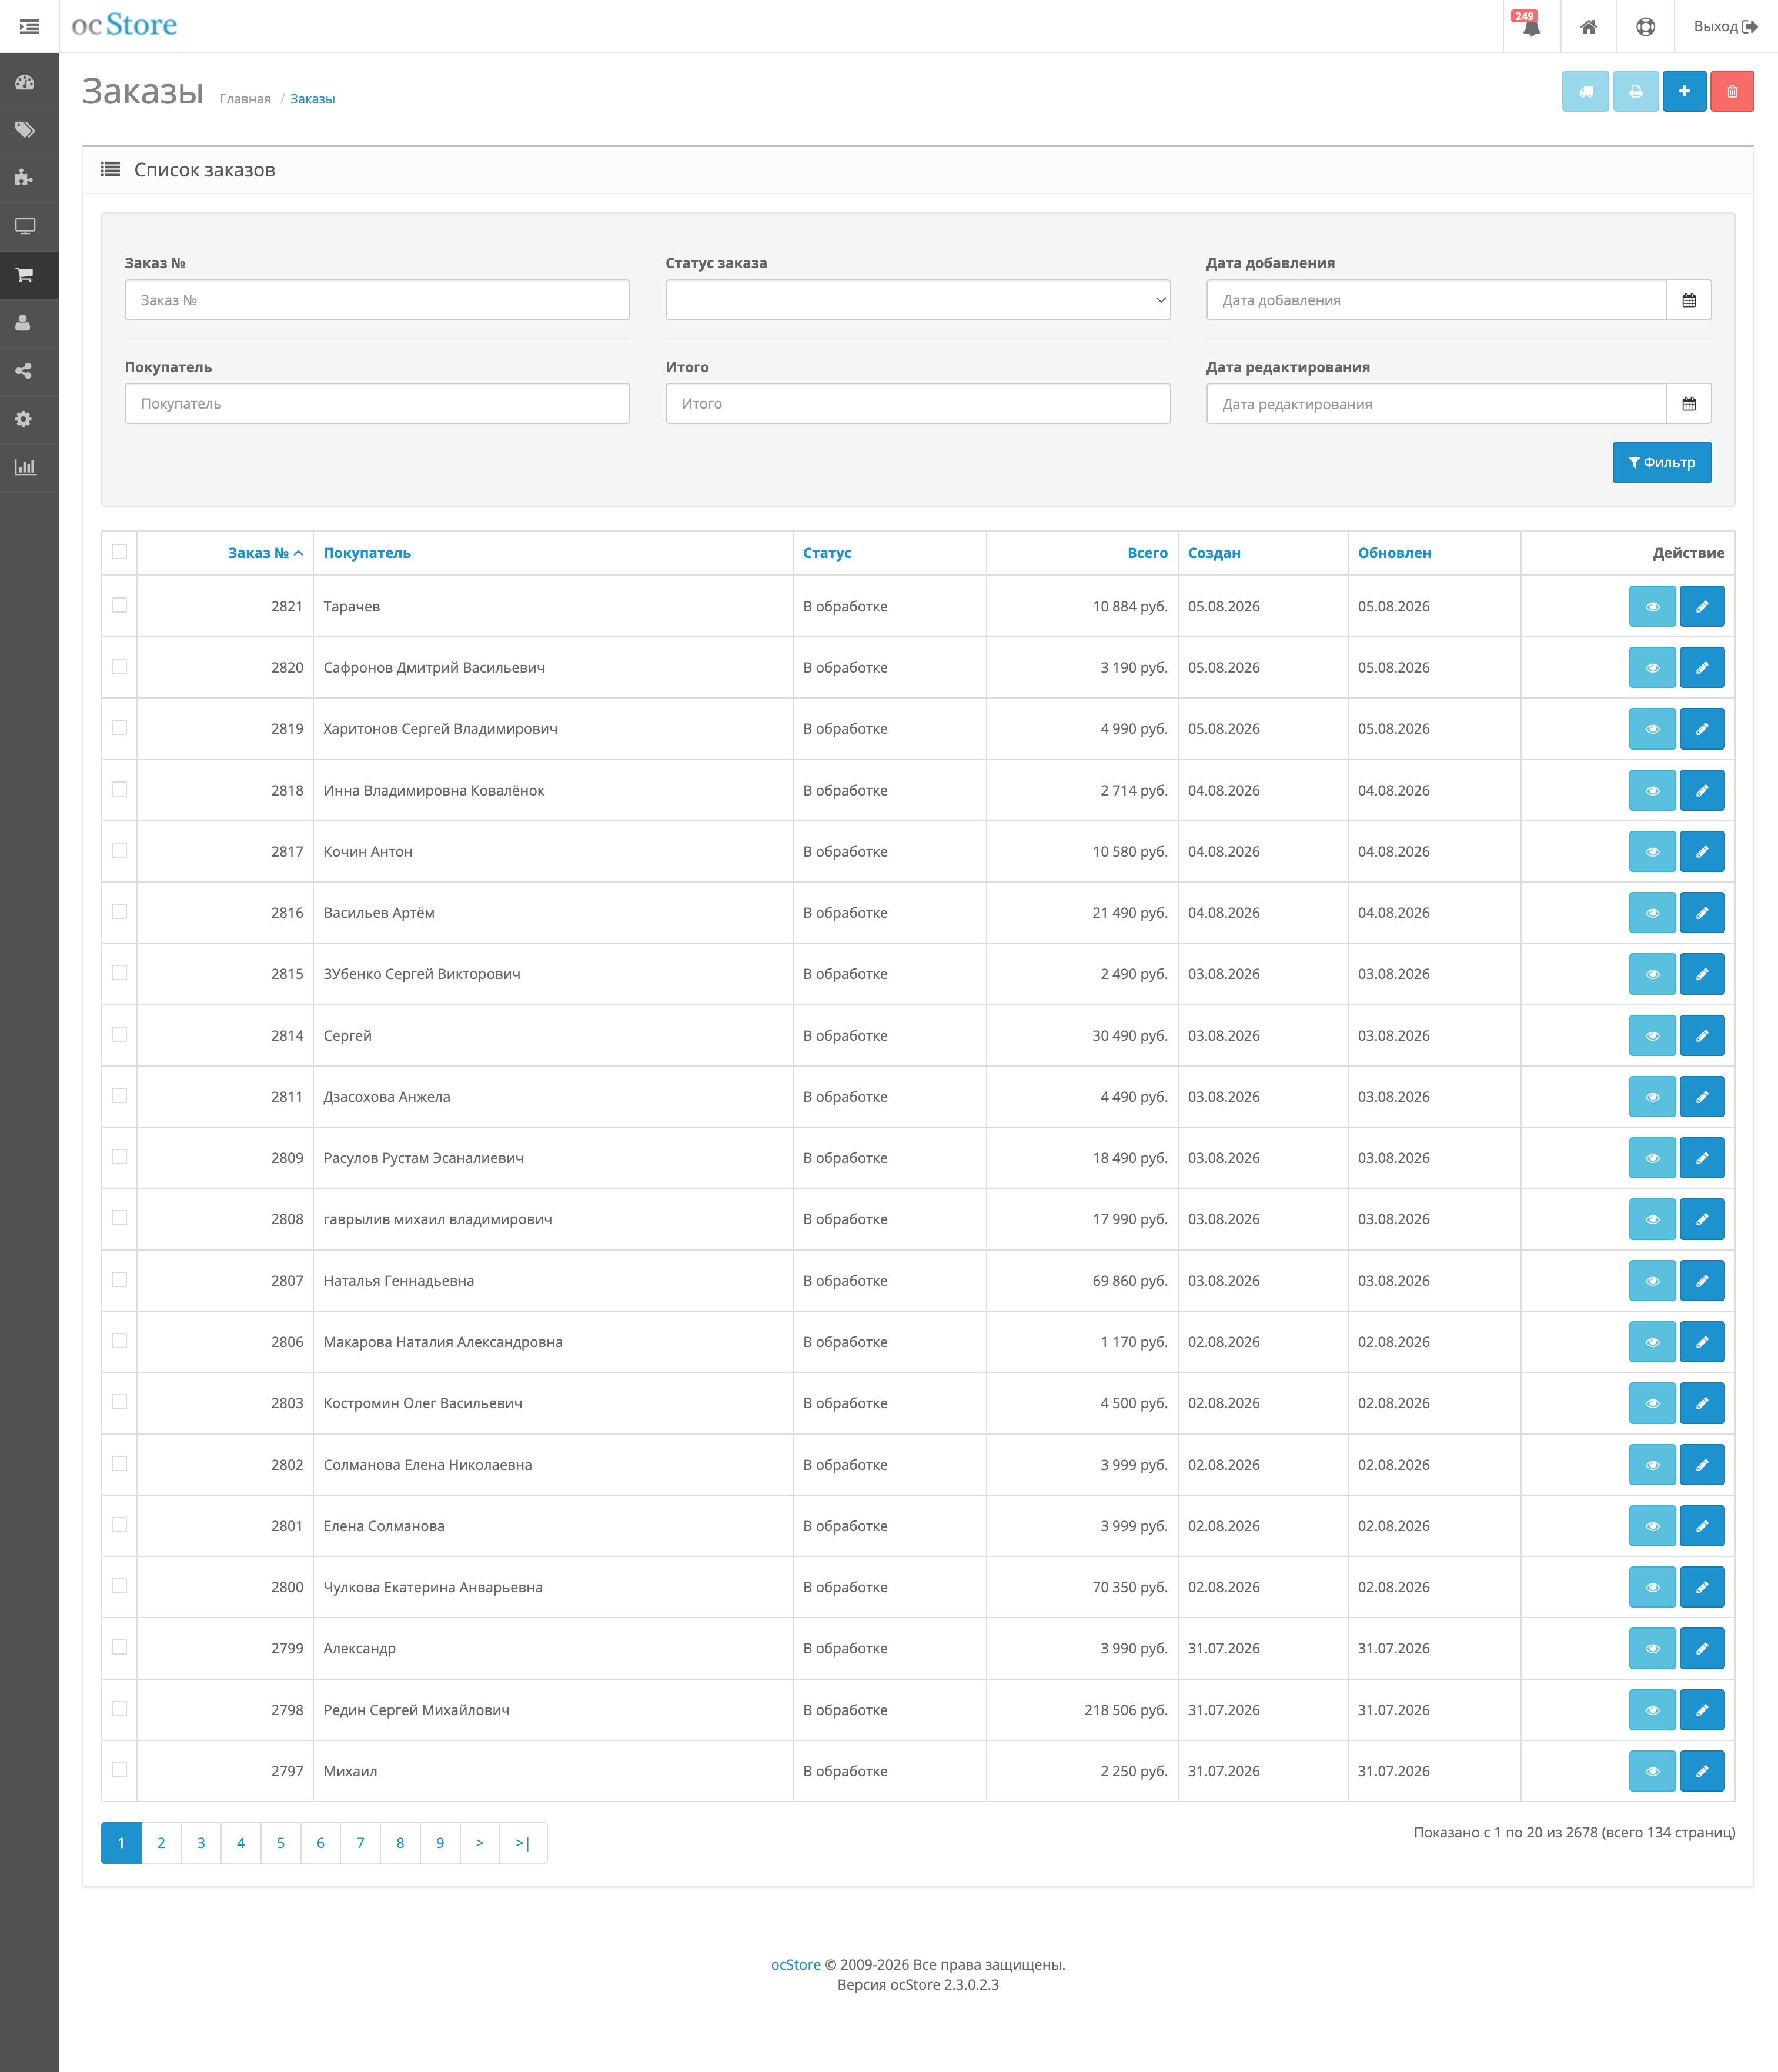Open the Reports bar chart icon in sidebar
Image resolution: width=1778 pixels, height=2072 pixels.
25,466
